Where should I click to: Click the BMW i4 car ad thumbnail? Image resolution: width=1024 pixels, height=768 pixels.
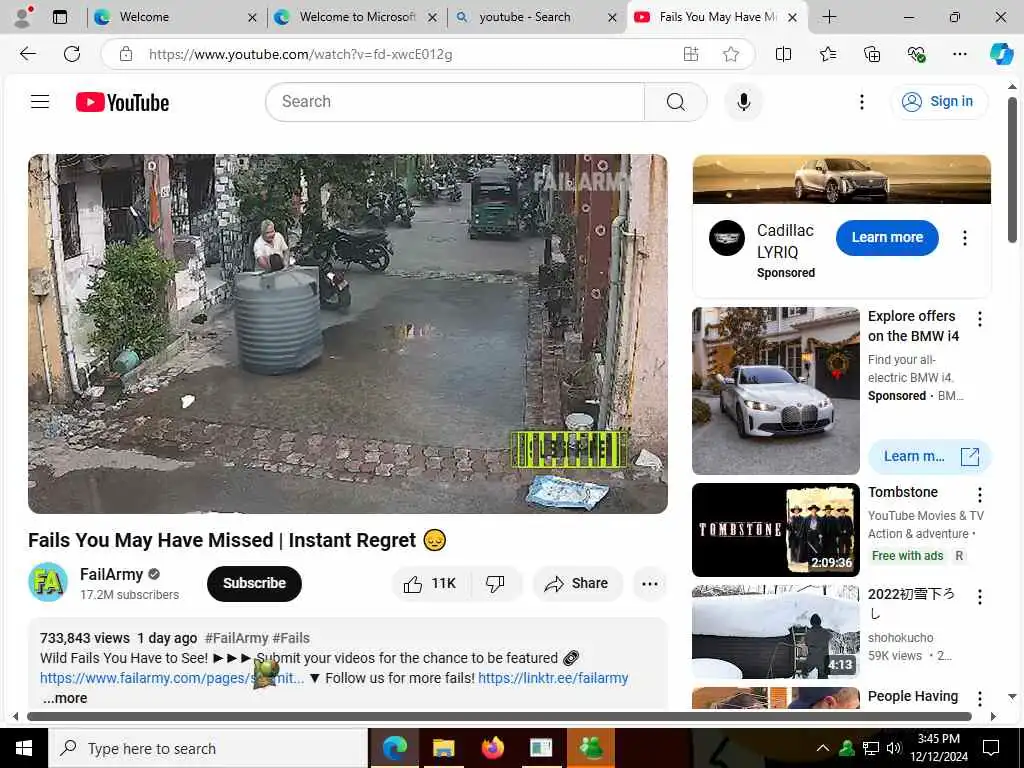pos(776,391)
